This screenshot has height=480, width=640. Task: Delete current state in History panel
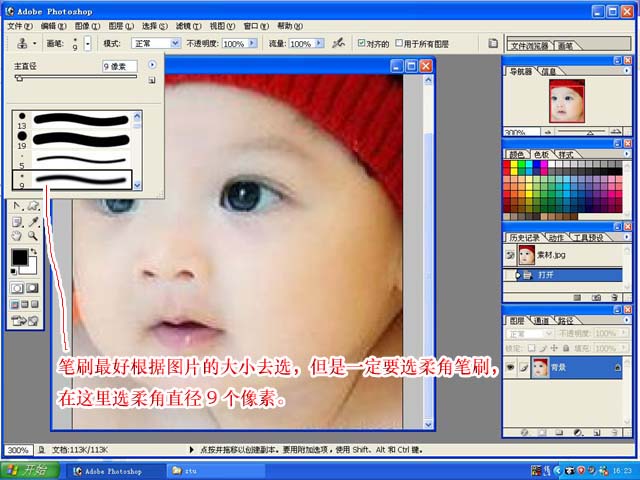(614, 298)
